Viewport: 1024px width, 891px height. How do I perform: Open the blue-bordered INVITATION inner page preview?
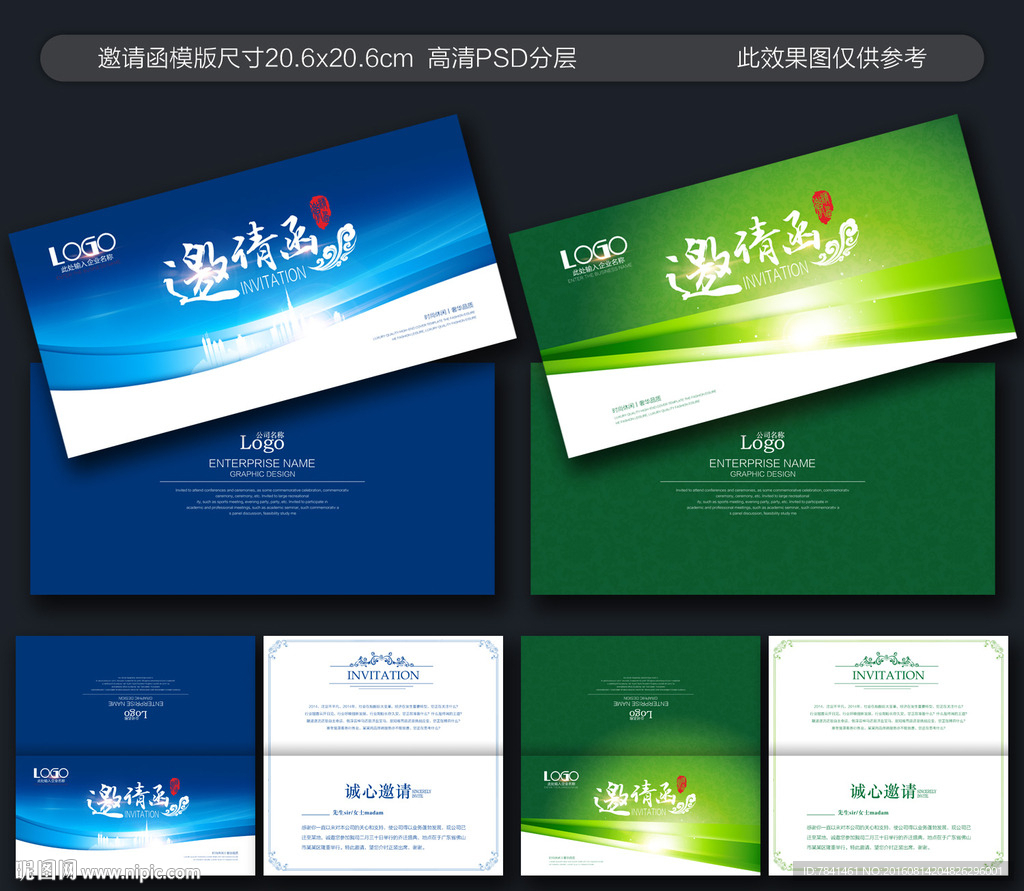383,755
